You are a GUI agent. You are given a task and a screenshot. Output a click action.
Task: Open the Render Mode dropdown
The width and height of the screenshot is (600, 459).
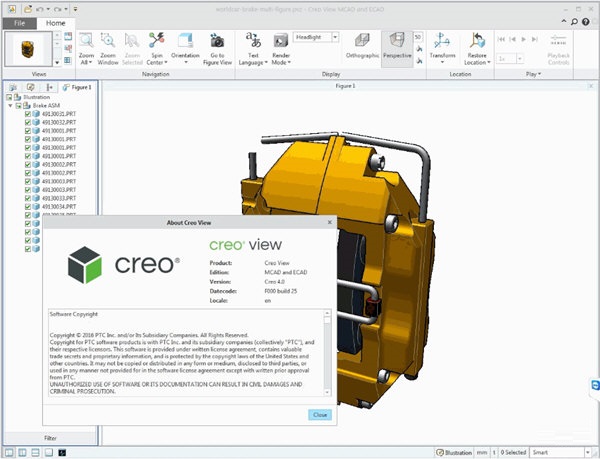coord(281,61)
